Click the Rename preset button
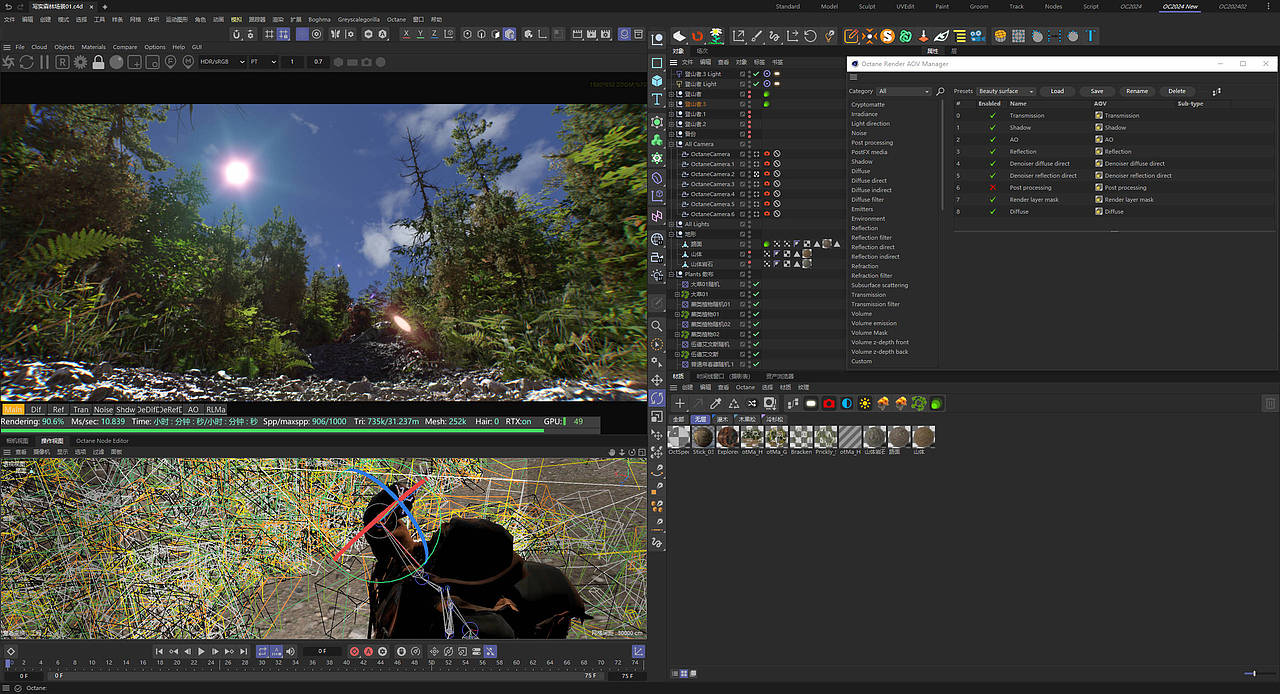Image resolution: width=1280 pixels, height=694 pixels. [x=1137, y=91]
